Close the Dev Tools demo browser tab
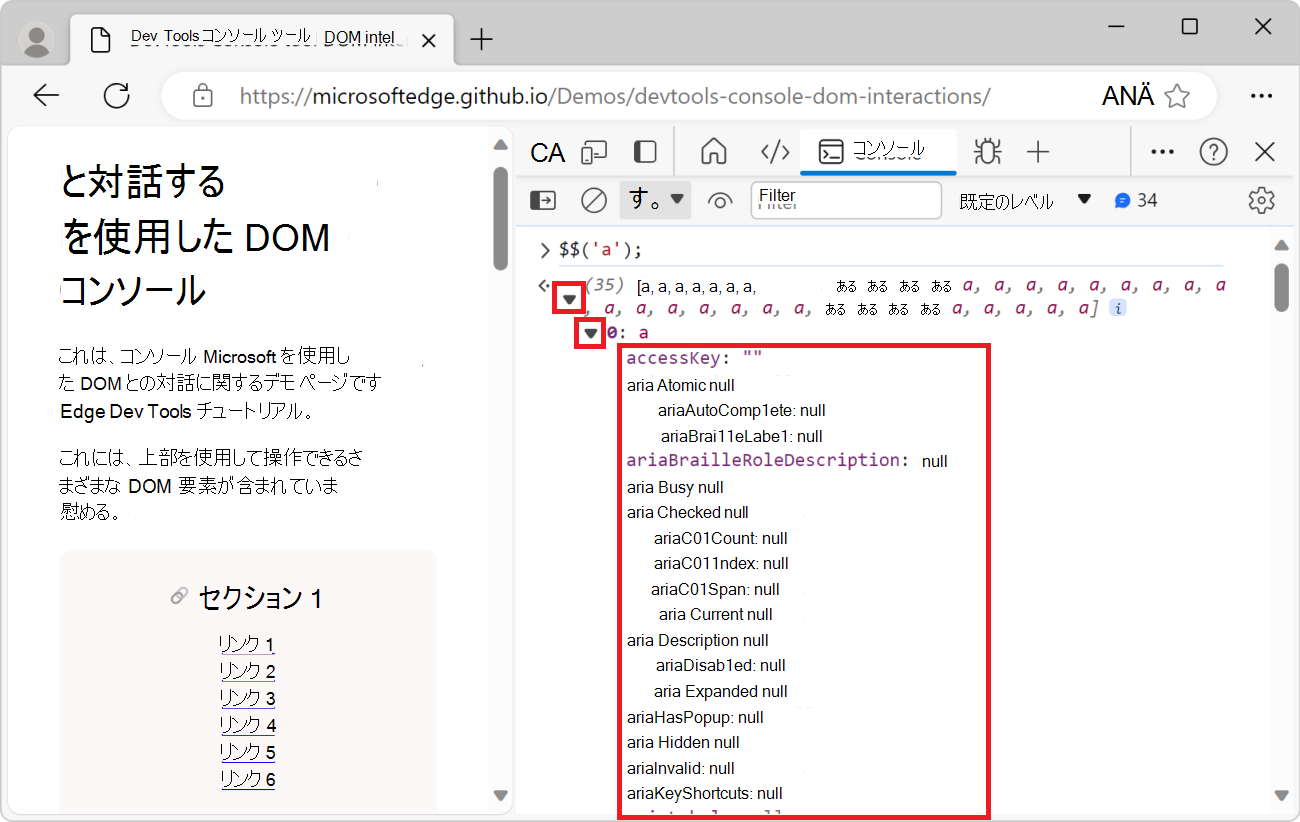The height and width of the screenshot is (822, 1300). click(429, 41)
